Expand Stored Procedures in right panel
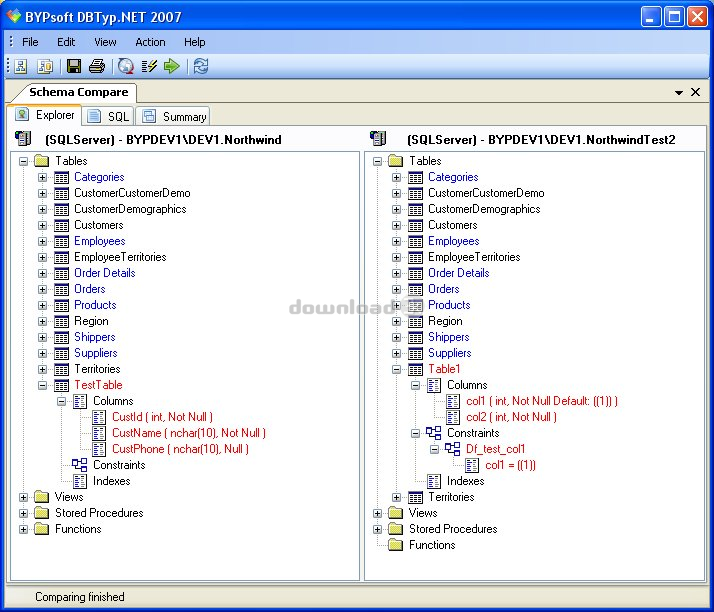714x612 pixels. pyautogui.click(x=378, y=529)
